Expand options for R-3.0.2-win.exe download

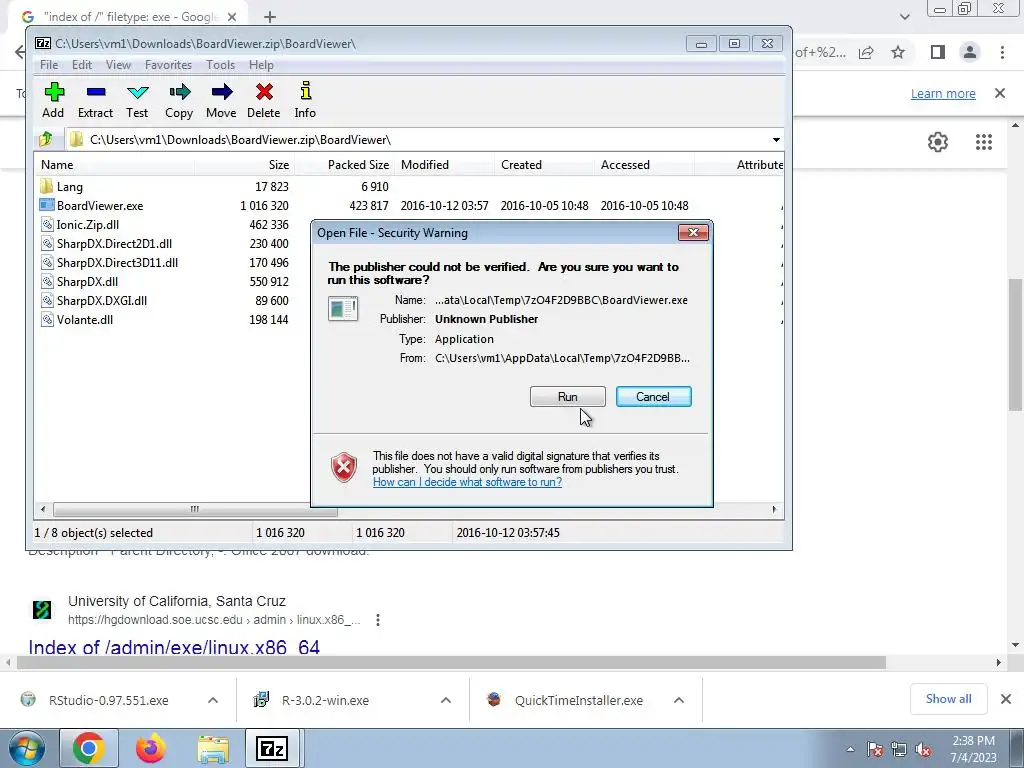(446, 700)
